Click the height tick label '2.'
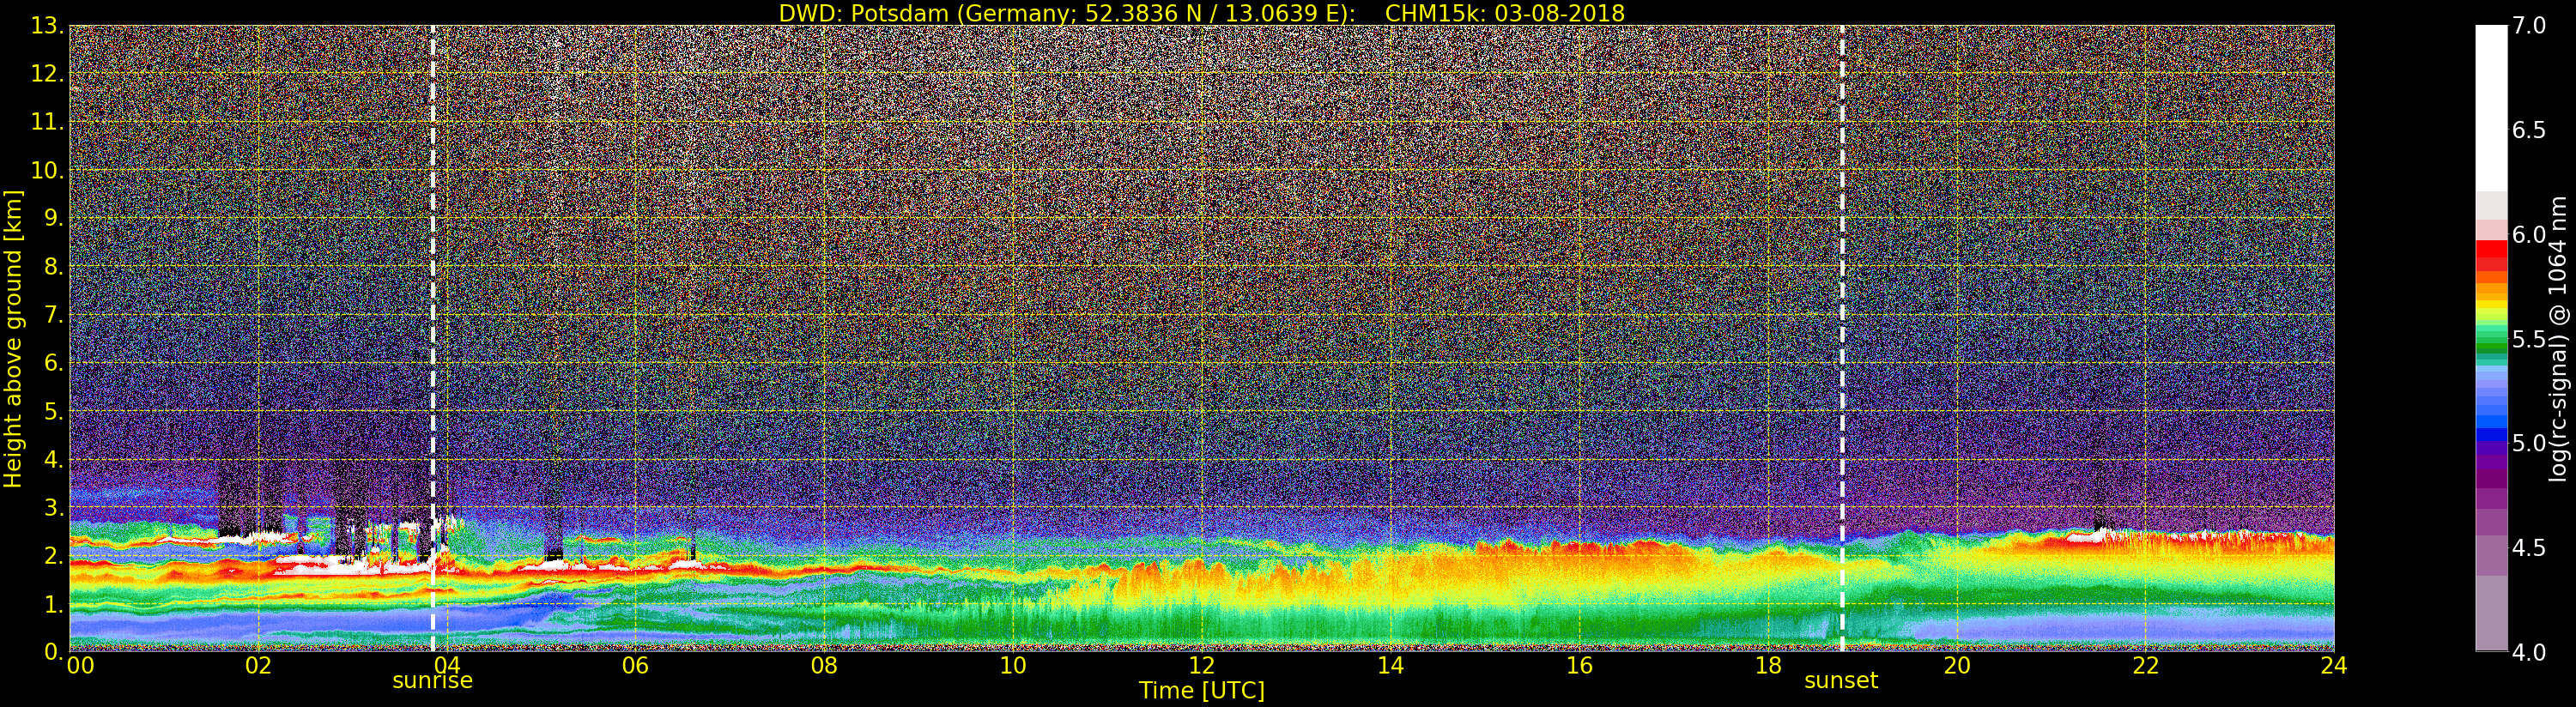 [53, 555]
